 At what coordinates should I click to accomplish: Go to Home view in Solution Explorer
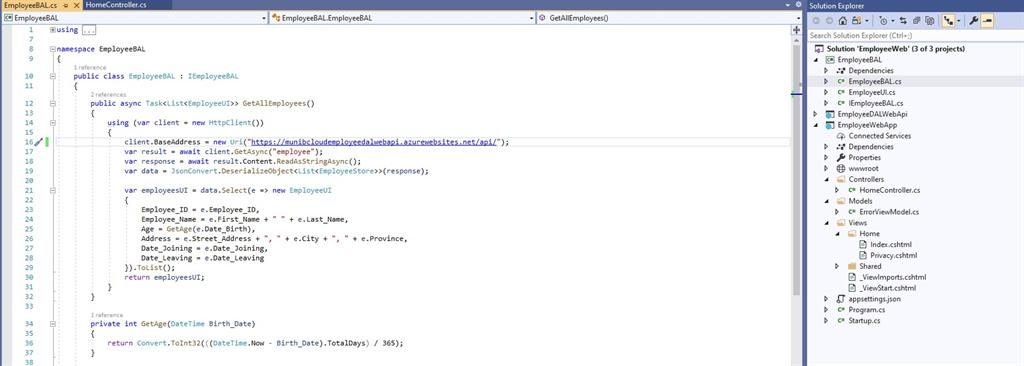843,21
